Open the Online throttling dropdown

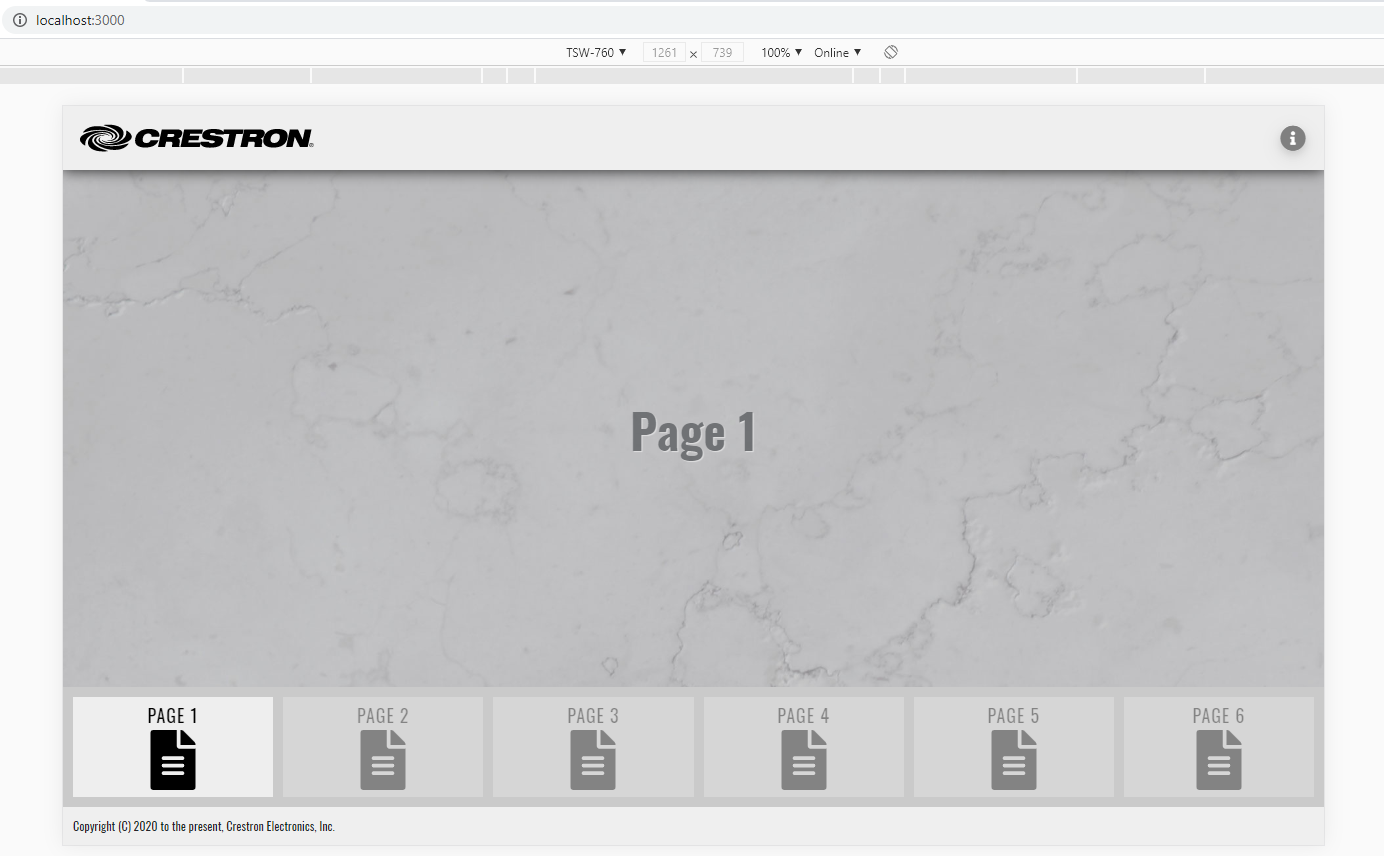point(837,52)
